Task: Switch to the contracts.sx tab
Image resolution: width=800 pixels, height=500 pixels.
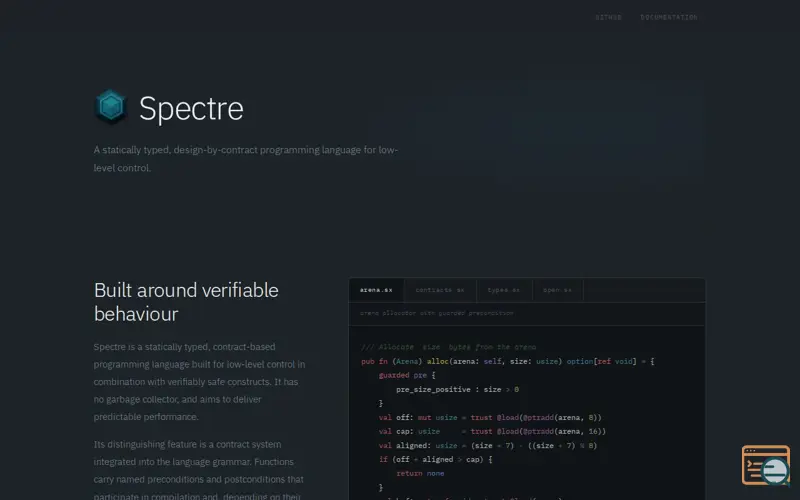Action: pyautogui.click(x=440, y=290)
